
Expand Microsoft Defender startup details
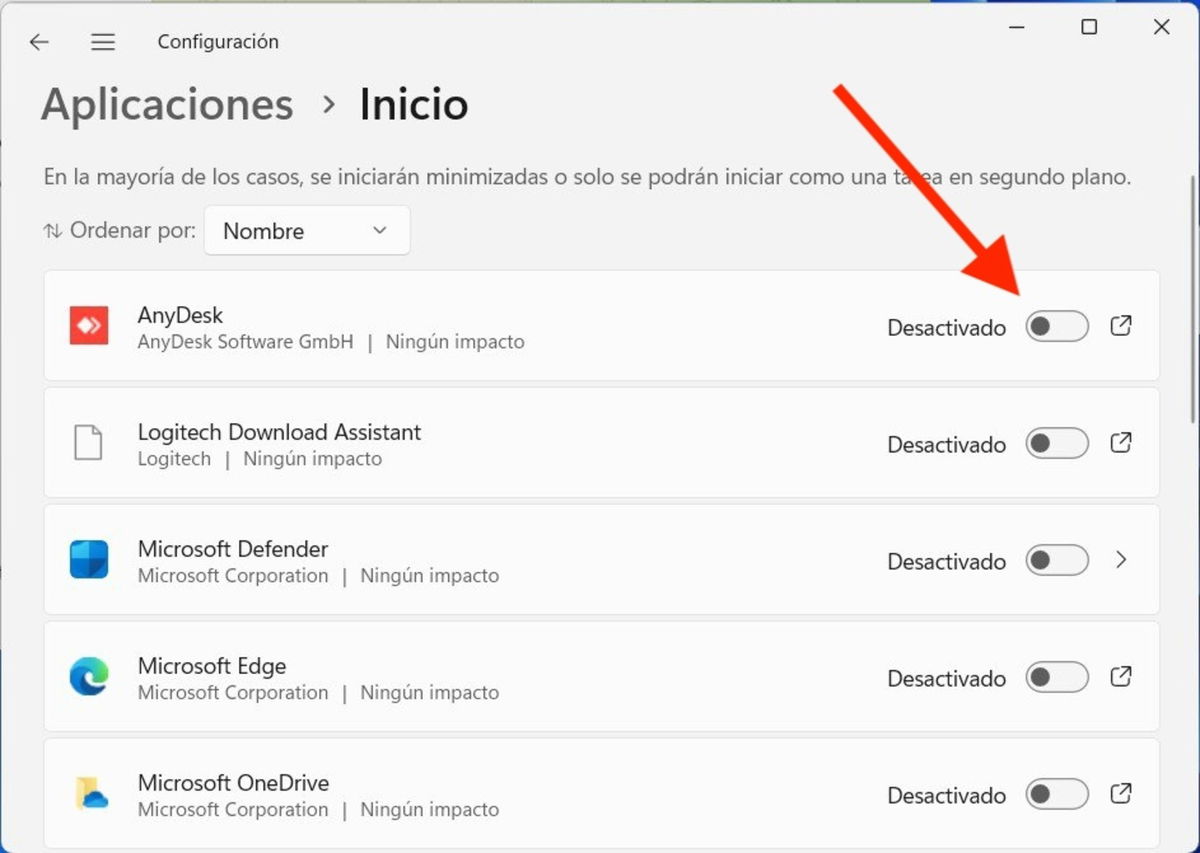[1121, 560]
